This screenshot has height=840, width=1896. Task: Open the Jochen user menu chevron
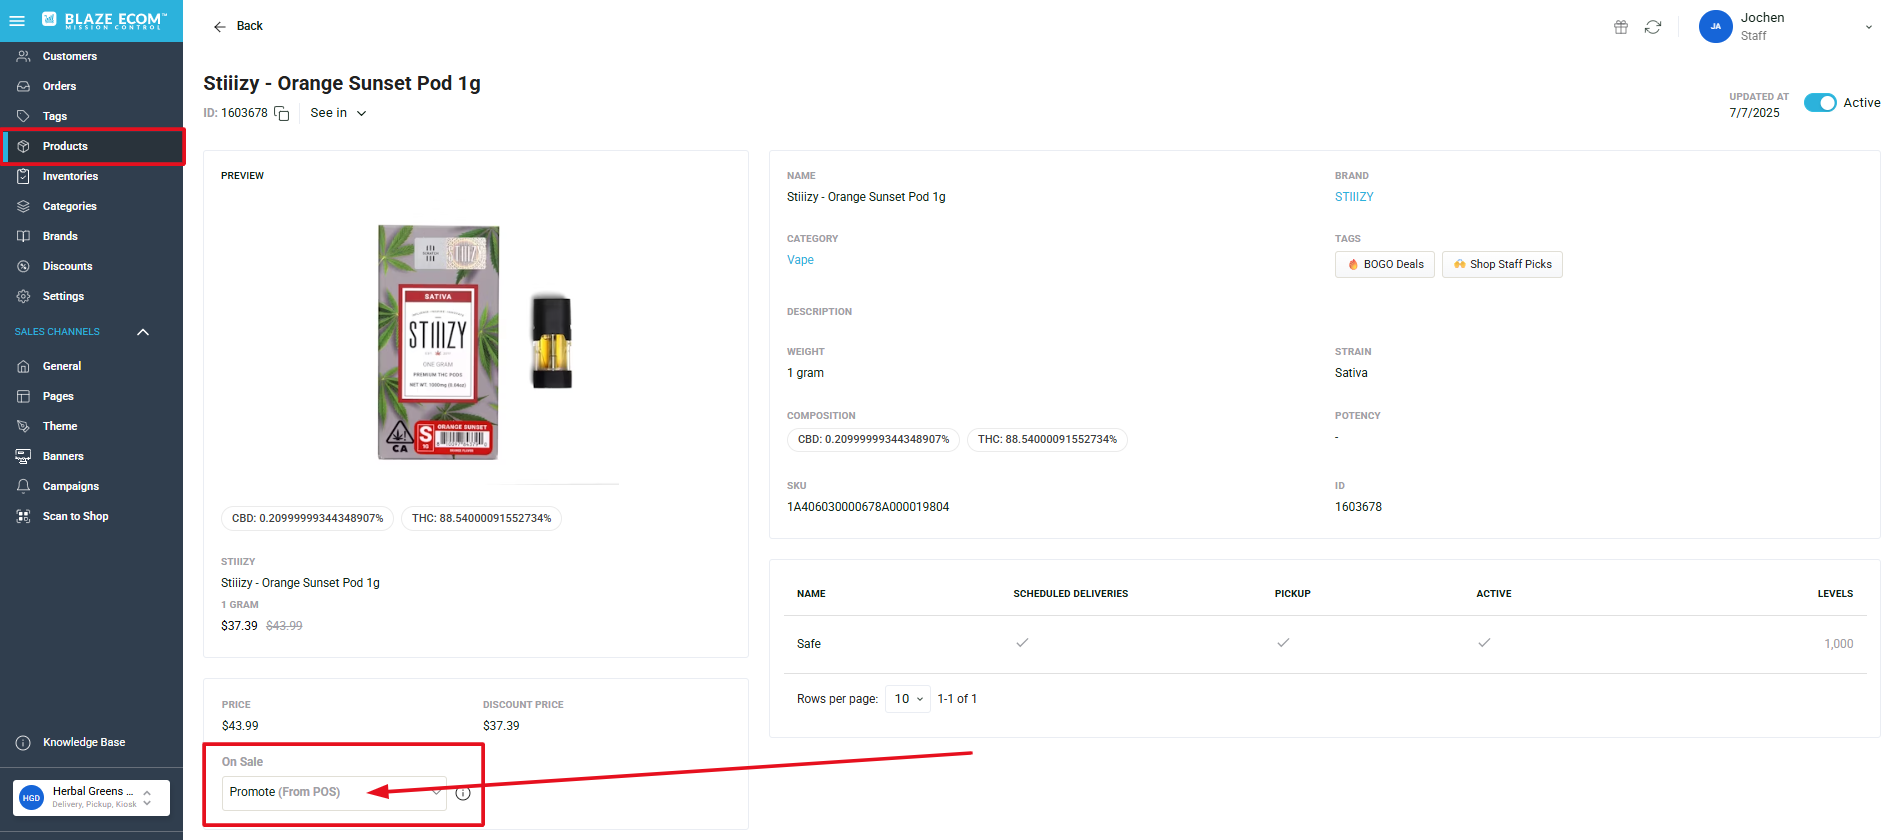tap(1869, 27)
